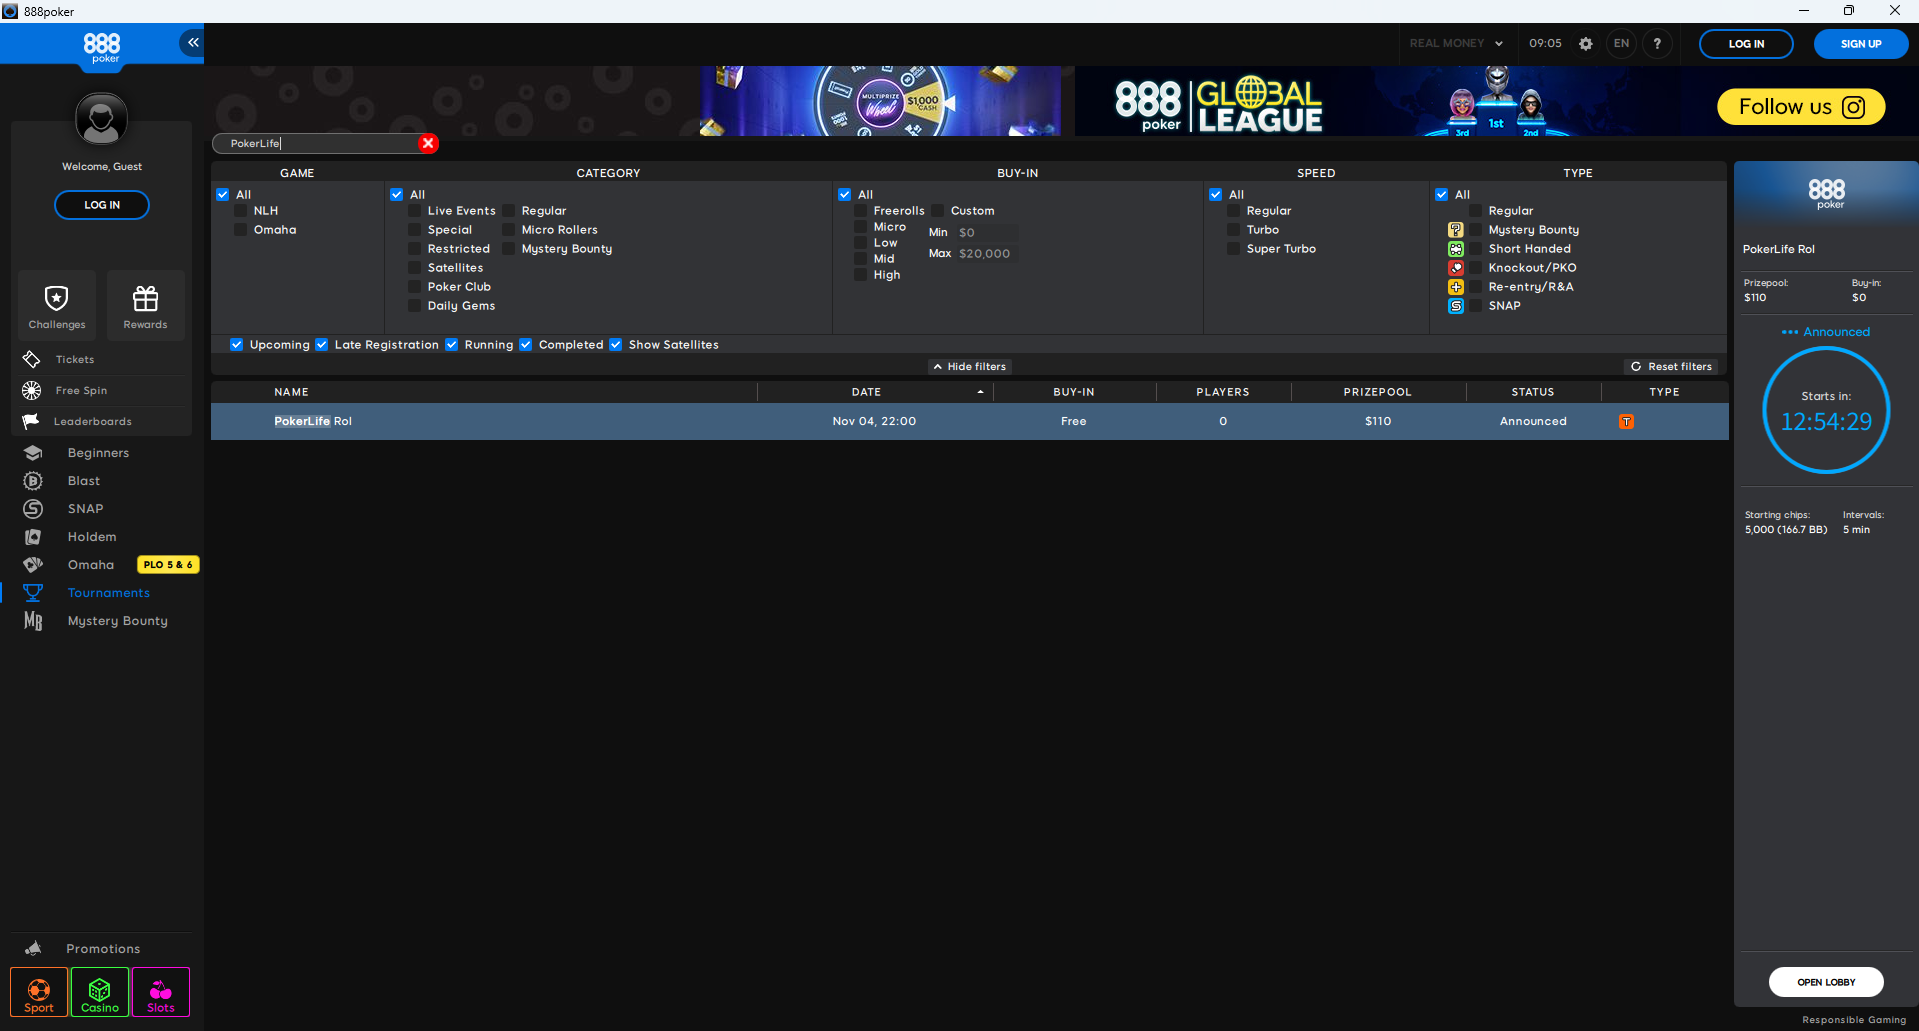This screenshot has height=1031, width=1919.
Task: Collapse filters using Hide filters
Action: point(968,366)
